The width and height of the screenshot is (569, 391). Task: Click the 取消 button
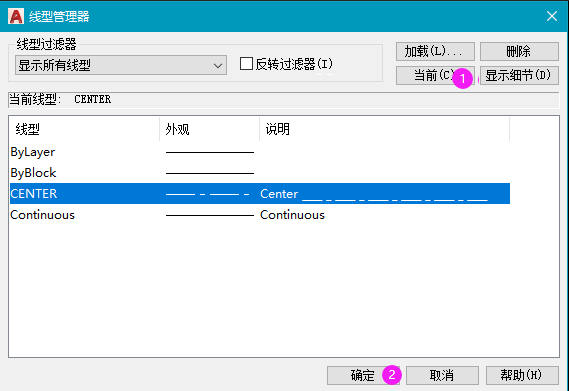[x=442, y=375]
